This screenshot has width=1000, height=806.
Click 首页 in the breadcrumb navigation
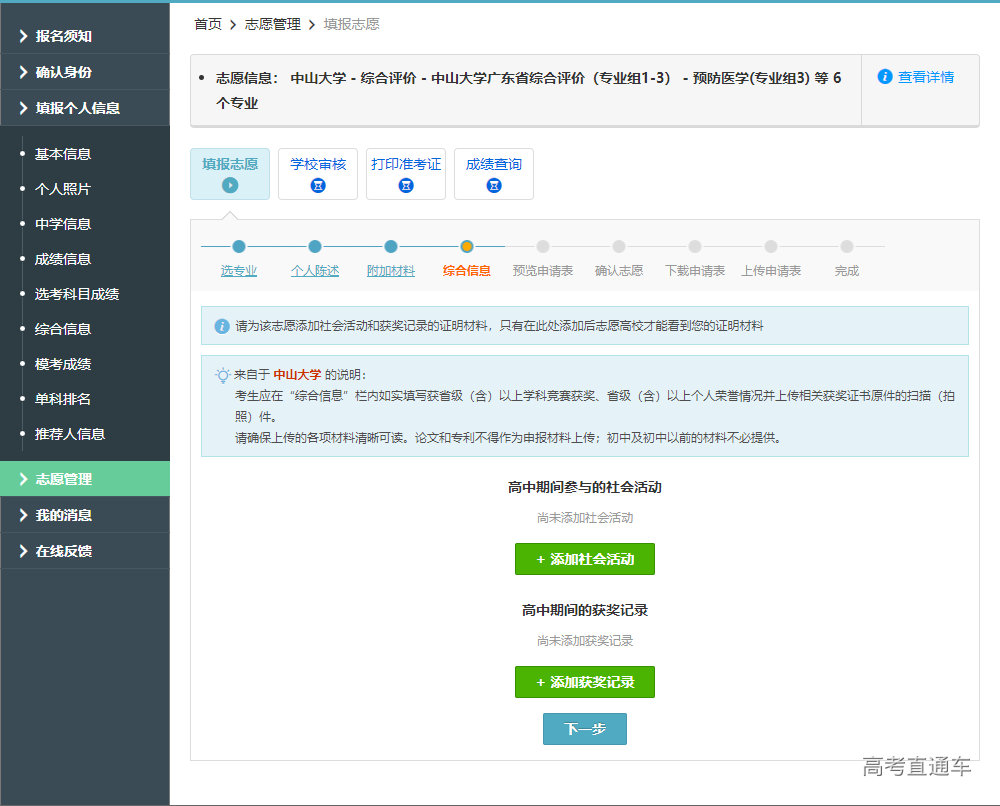click(207, 24)
